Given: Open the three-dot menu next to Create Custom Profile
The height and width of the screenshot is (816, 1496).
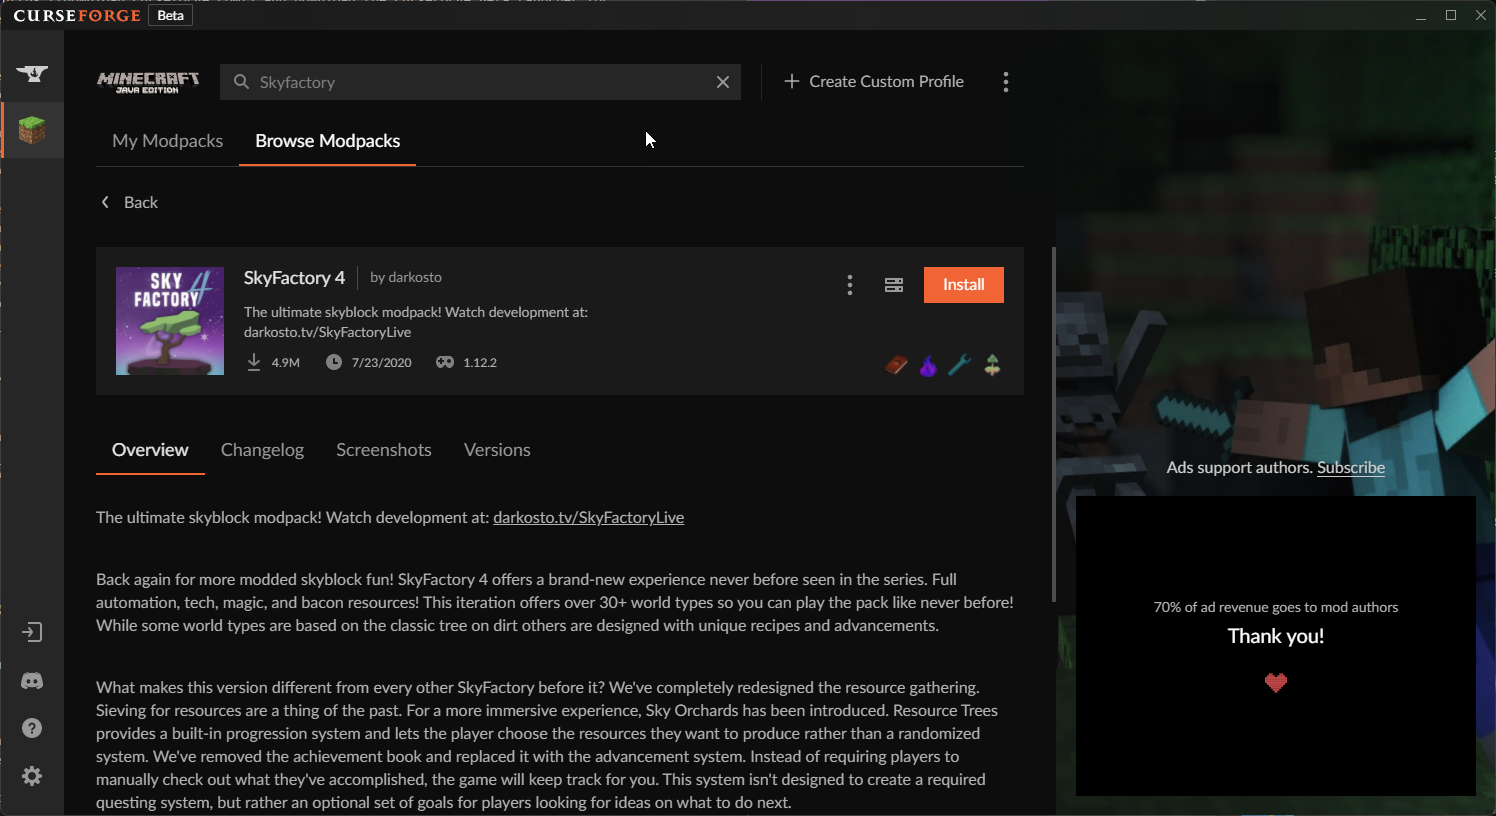Looking at the screenshot, I should coord(1006,82).
